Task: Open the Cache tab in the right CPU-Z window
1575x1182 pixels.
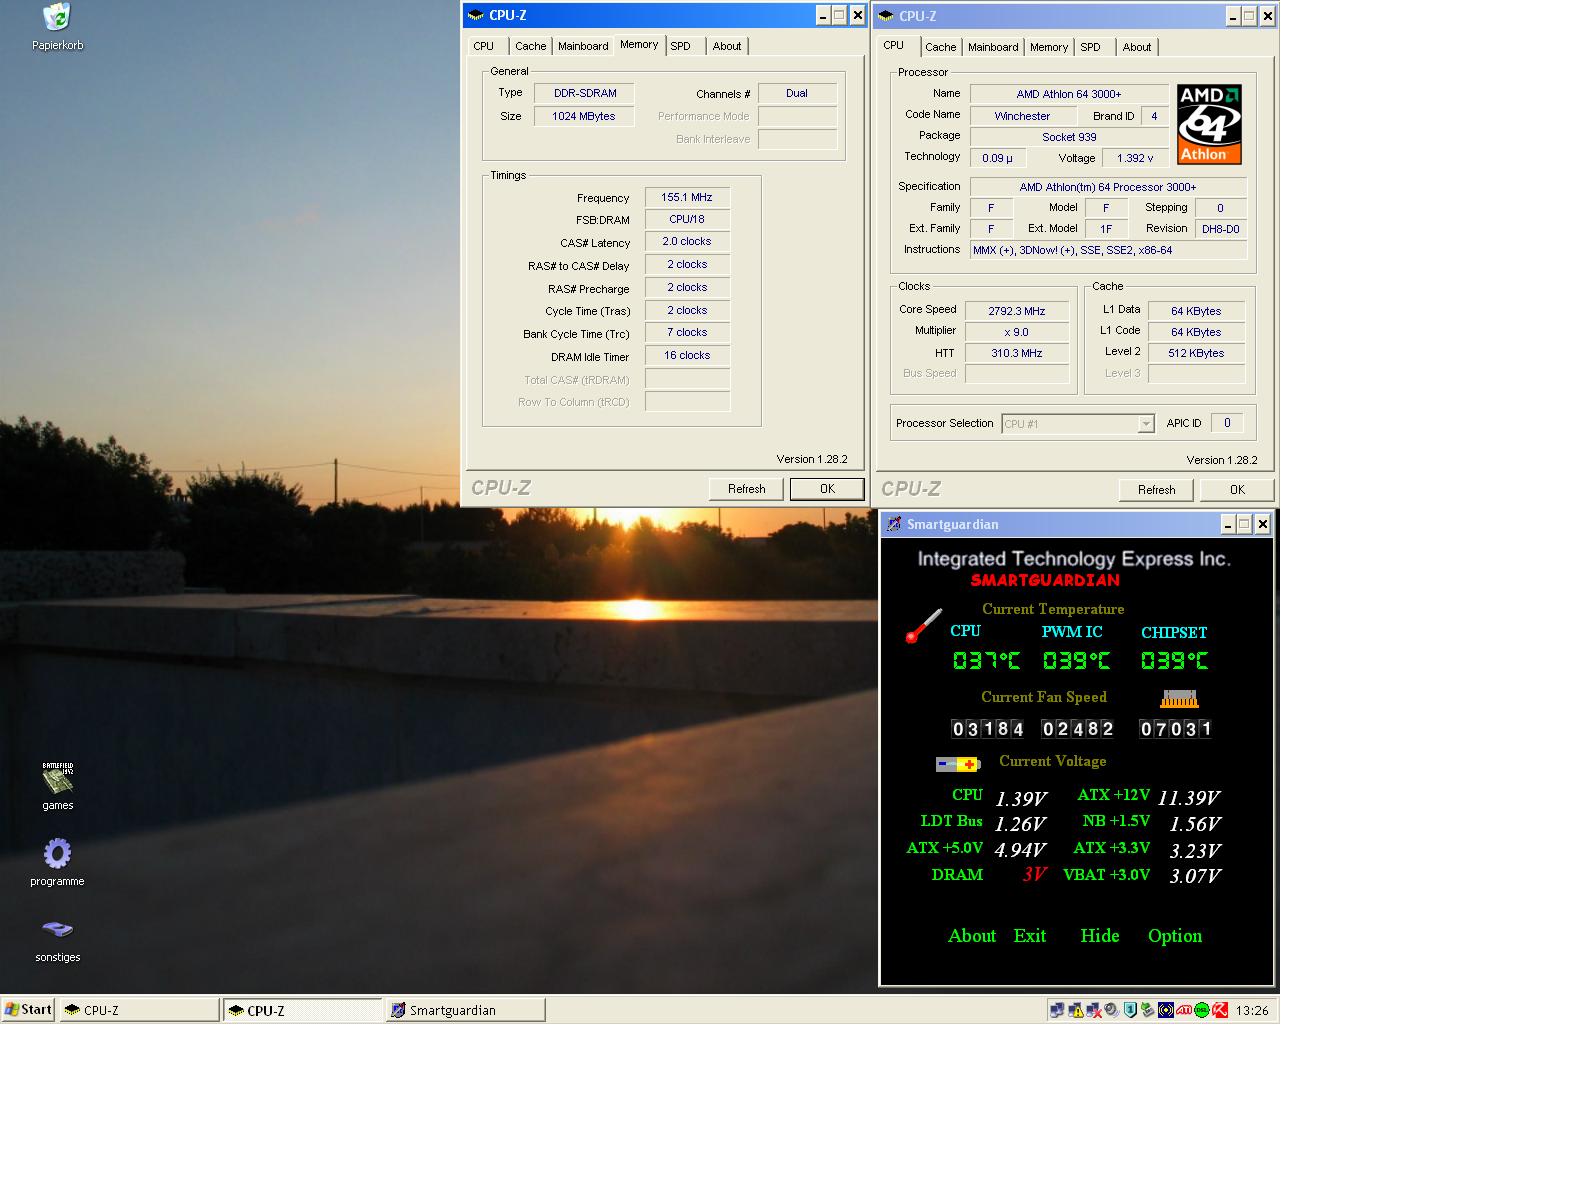Action: (x=940, y=47)
